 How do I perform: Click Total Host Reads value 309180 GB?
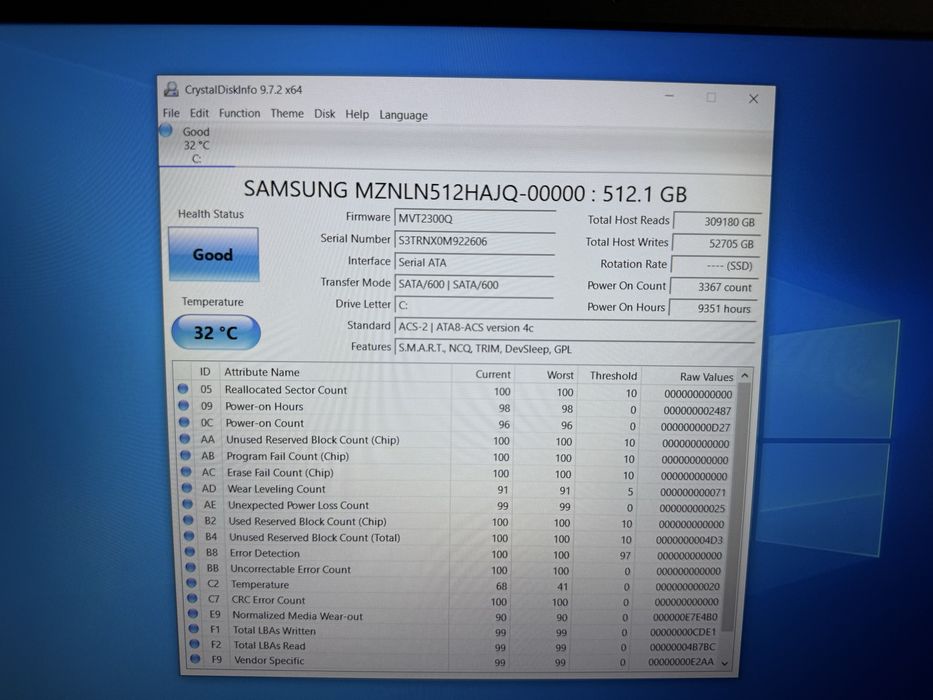pos(718,221)
